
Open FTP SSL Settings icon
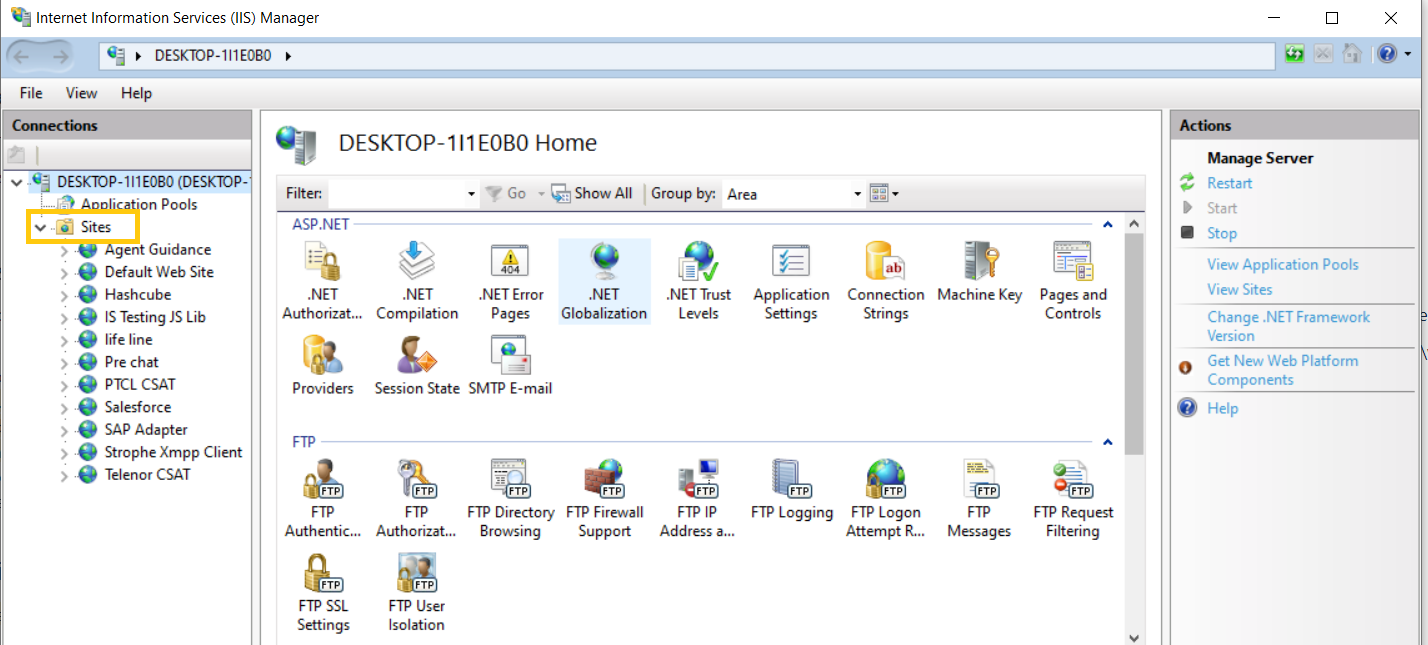click(323, 593)
